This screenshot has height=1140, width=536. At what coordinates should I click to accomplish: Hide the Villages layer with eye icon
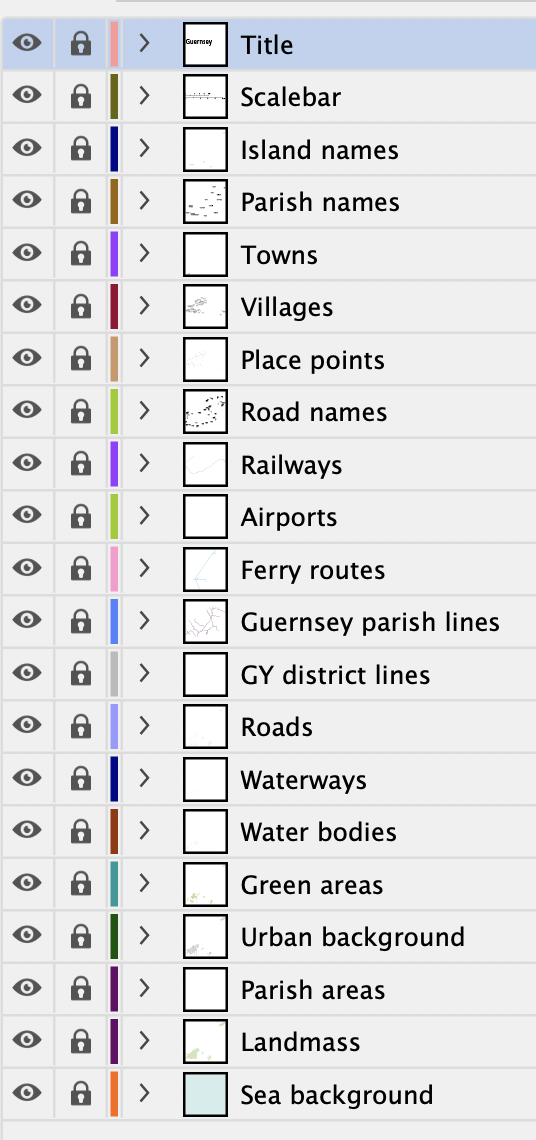(x=28, y=305)
